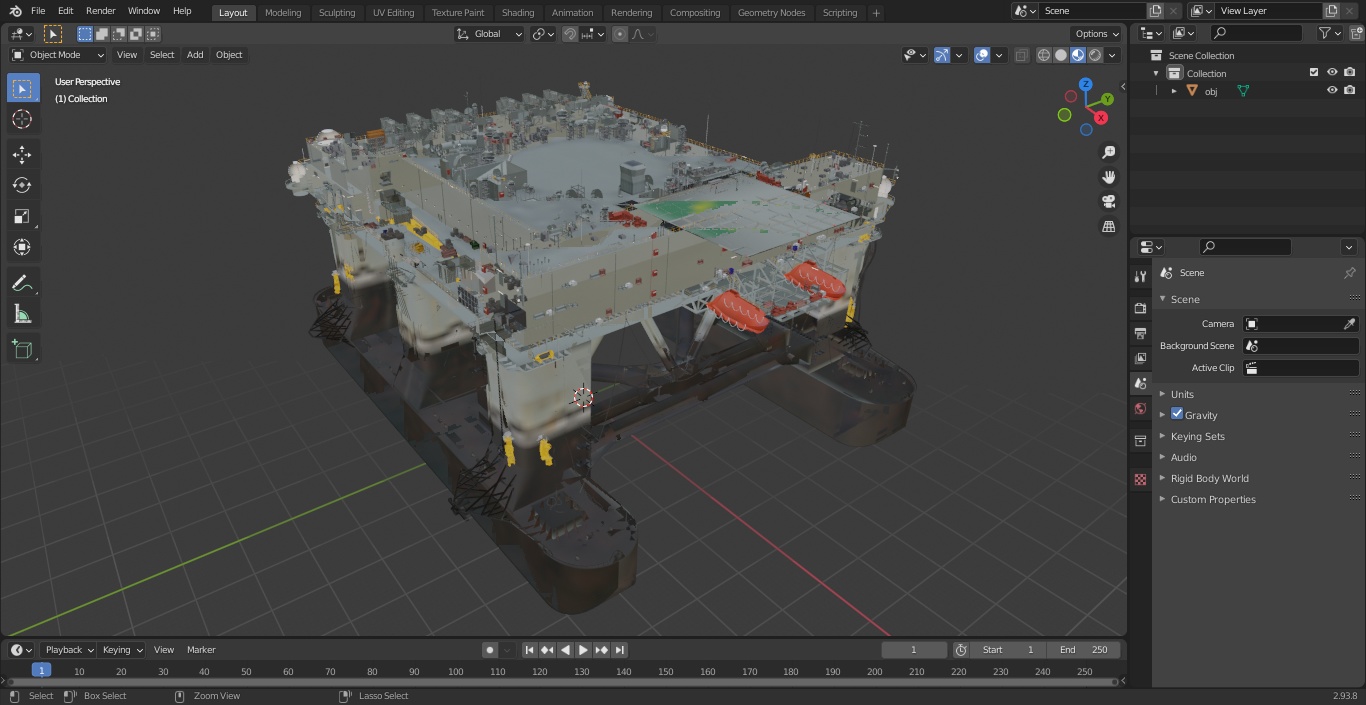The image size is (1366, 705).
Task: Hide the obj object in viewport
Action: (1332, 90)
